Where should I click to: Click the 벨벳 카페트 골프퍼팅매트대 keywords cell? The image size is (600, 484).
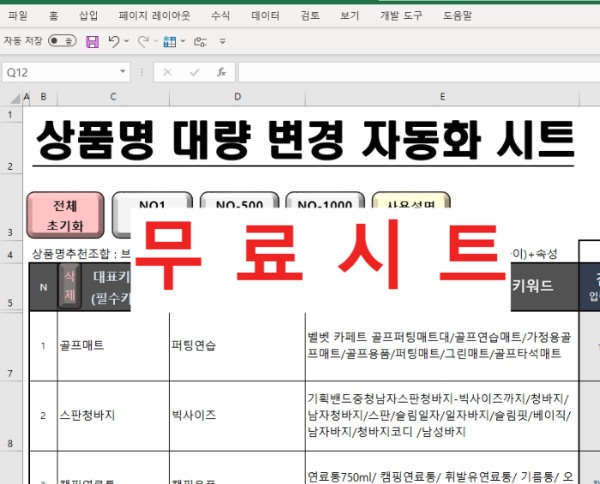pyautogui.click(x=442, y=346)
